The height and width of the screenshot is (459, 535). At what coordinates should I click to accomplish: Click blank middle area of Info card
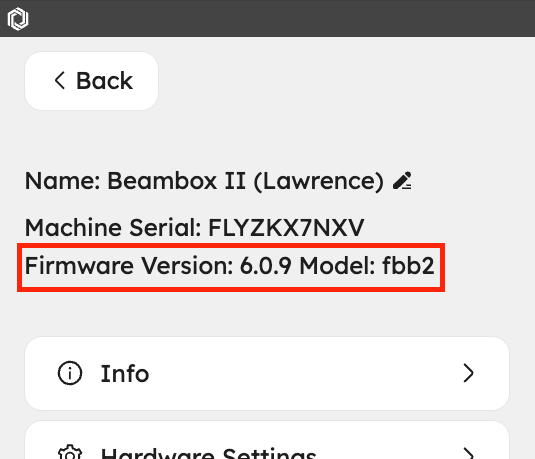coord(304,373)
